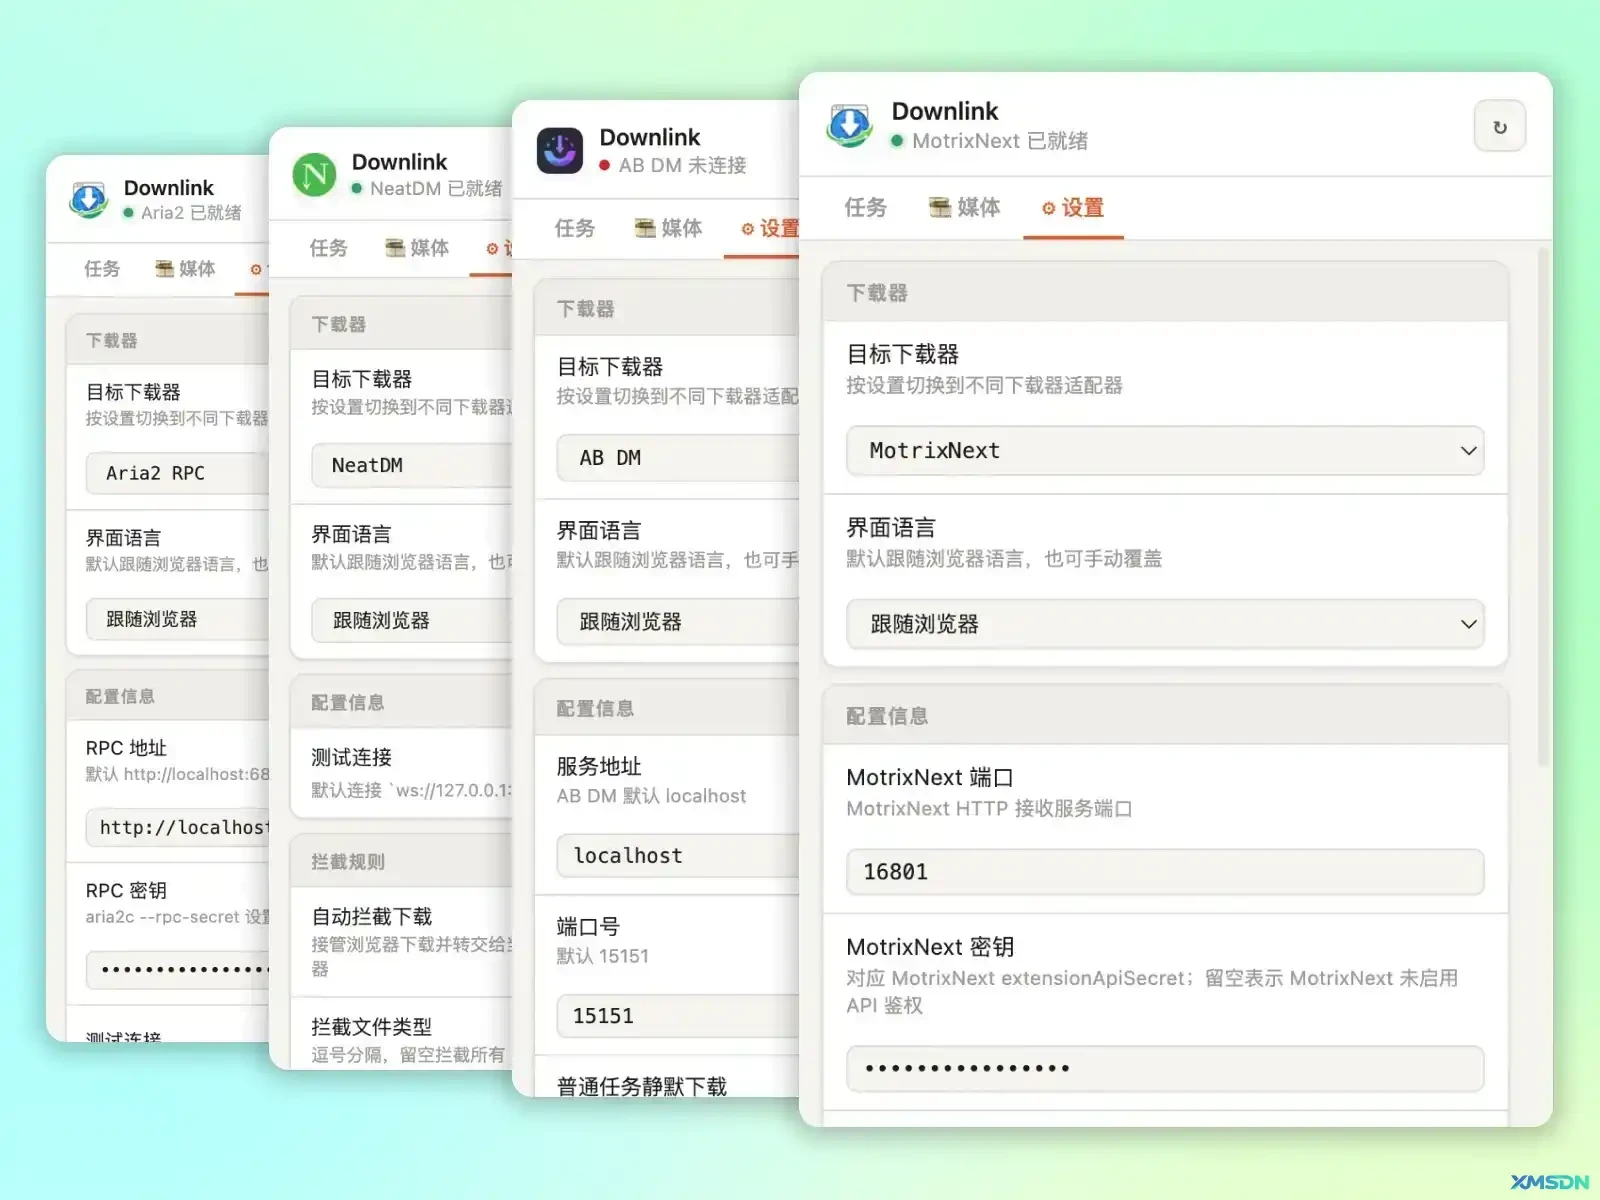Click the Aria2 window Downlink logo
The width and height of the screenshot is (1600, 1200).
click(88, 199)
